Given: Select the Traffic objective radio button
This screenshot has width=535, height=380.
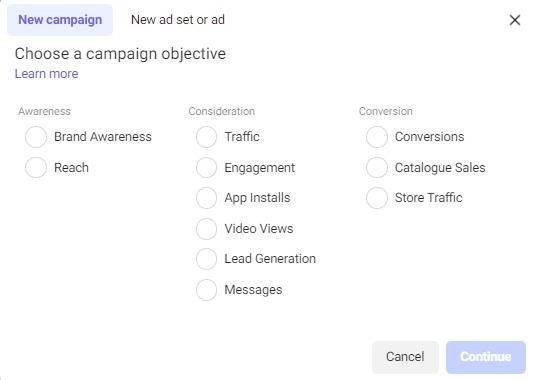Looking at the screenshot, I should [x=206, y=137].
